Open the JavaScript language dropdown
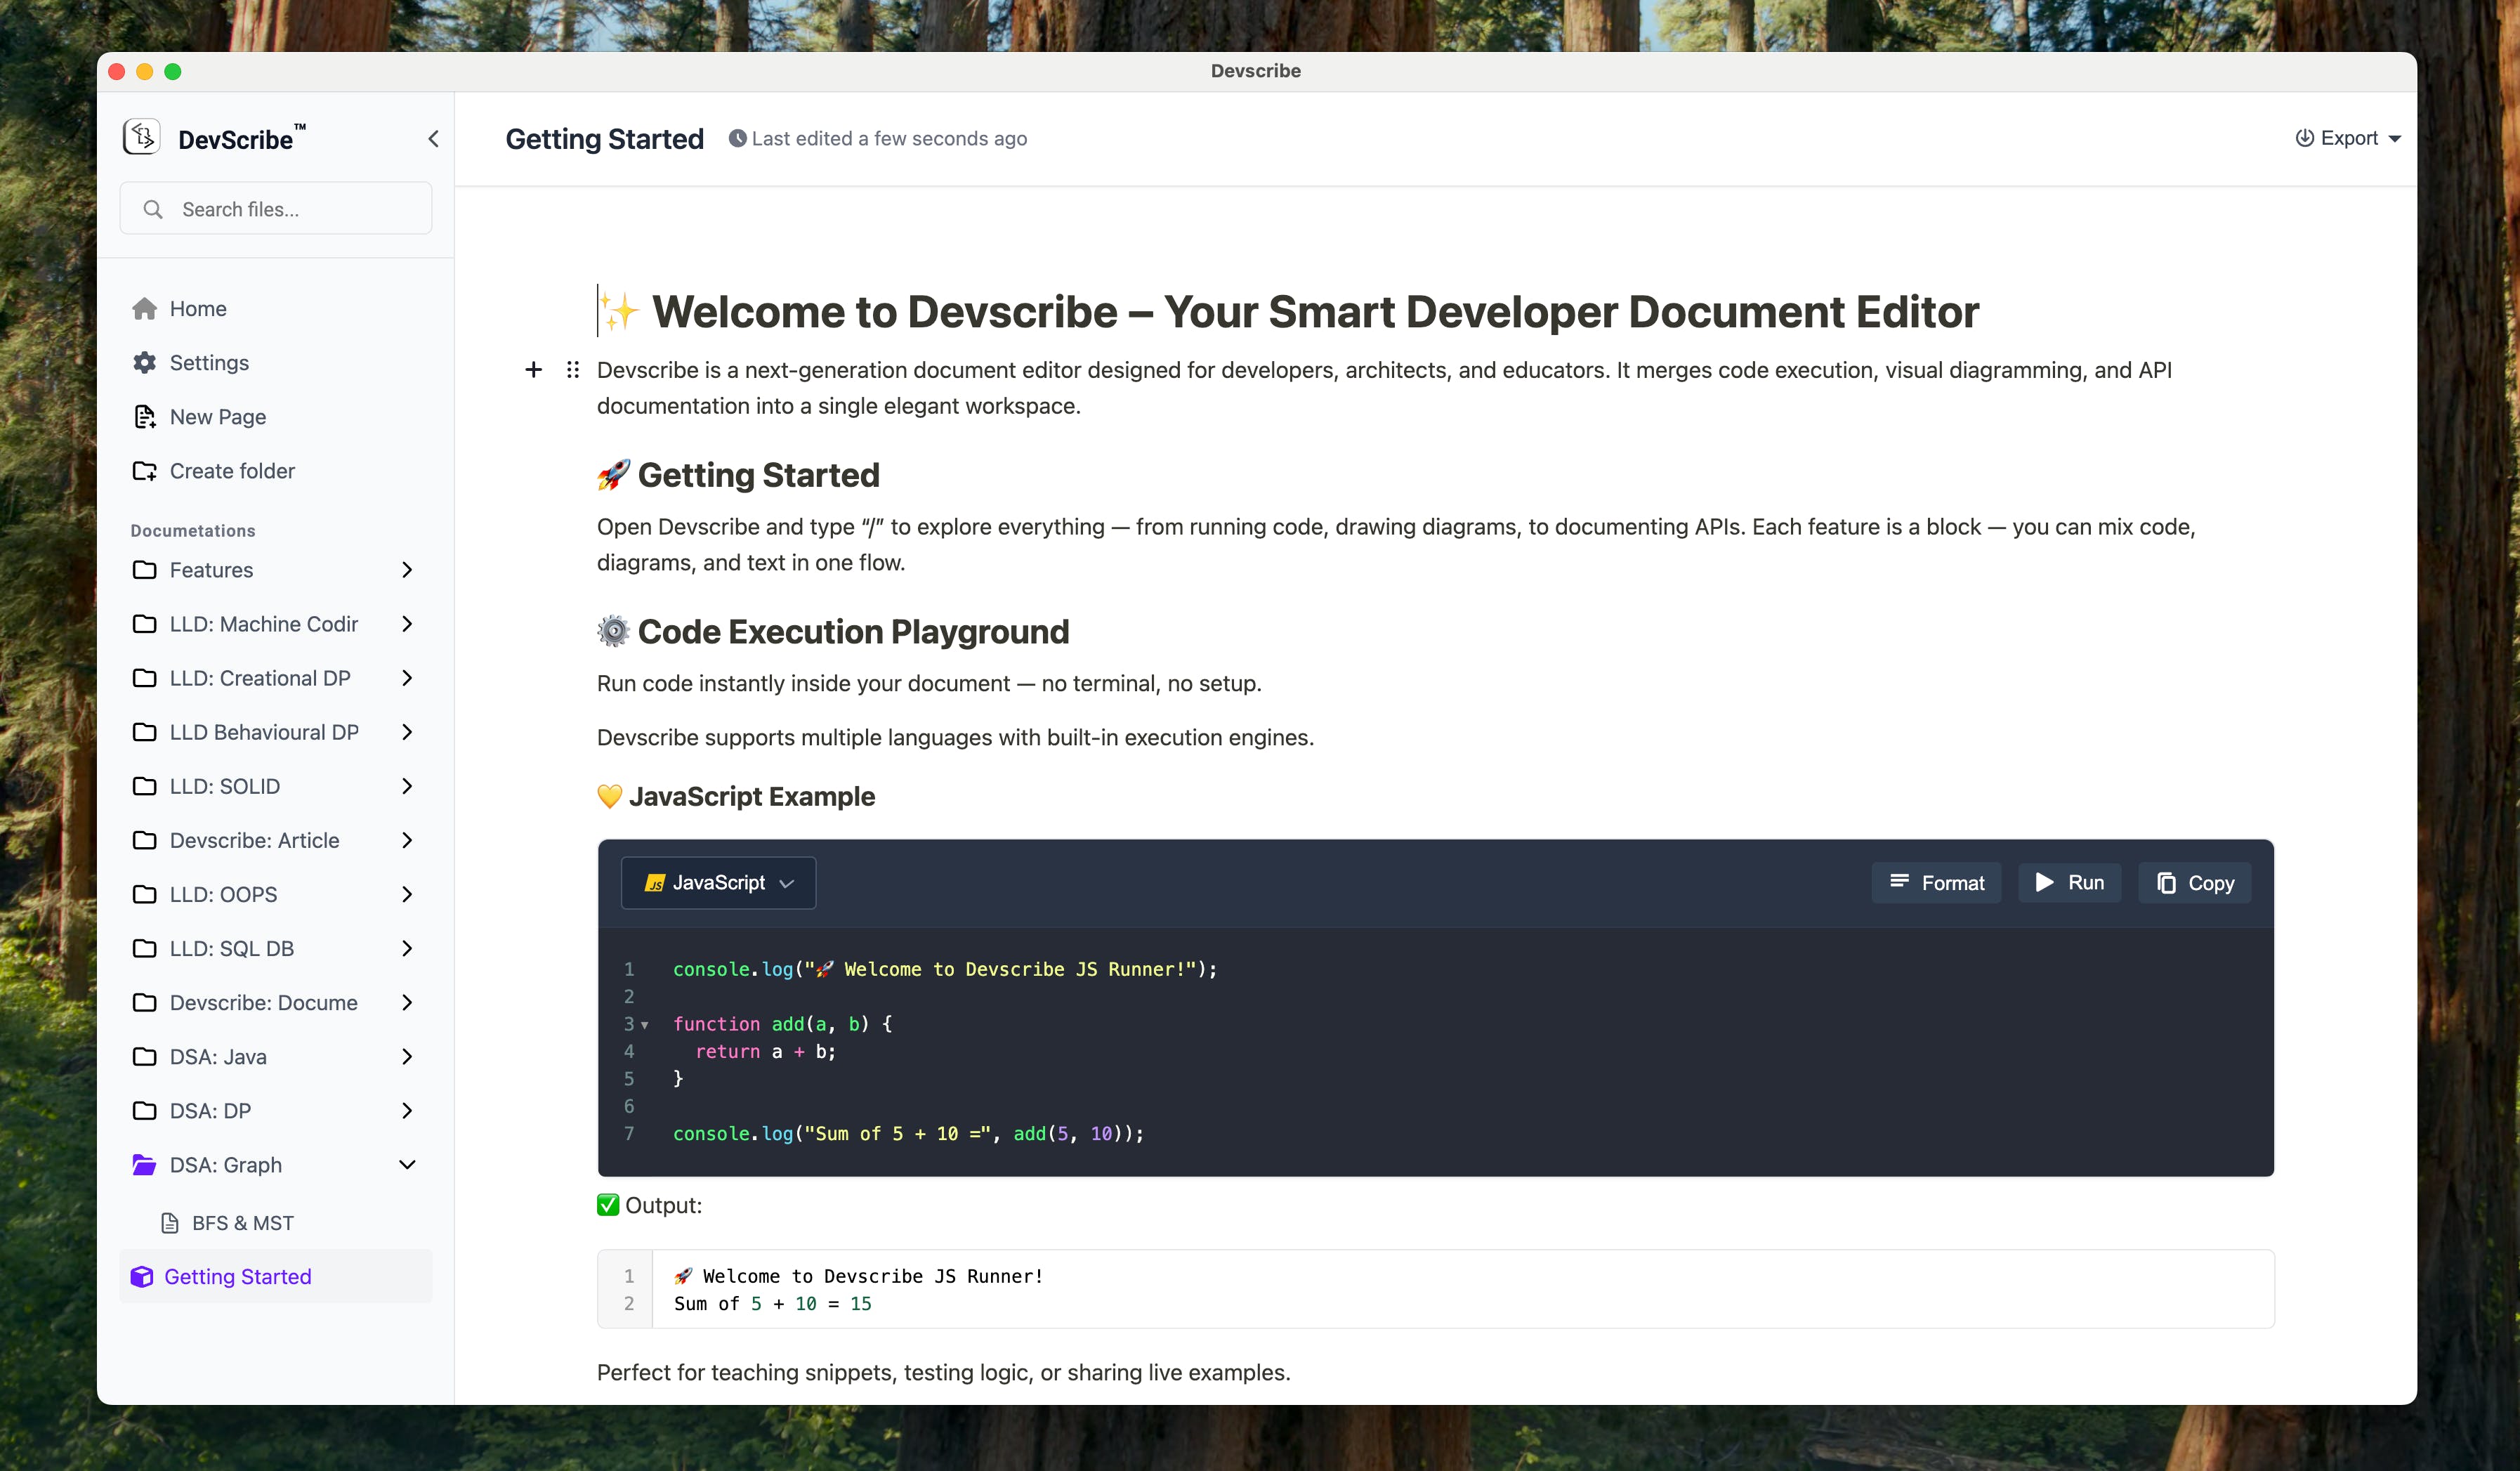Viewport: 2520px width, 1471px height. (718, 883)
